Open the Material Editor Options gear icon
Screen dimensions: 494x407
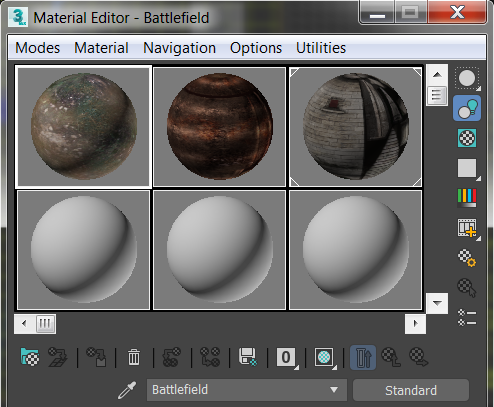[x=467, y=258]
